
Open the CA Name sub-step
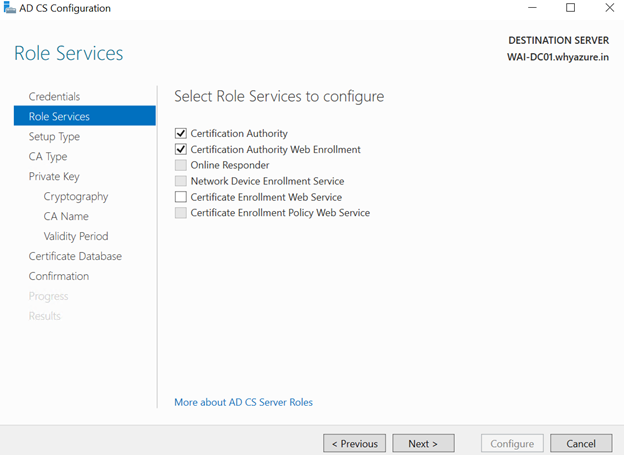click(x=66, y=216)
